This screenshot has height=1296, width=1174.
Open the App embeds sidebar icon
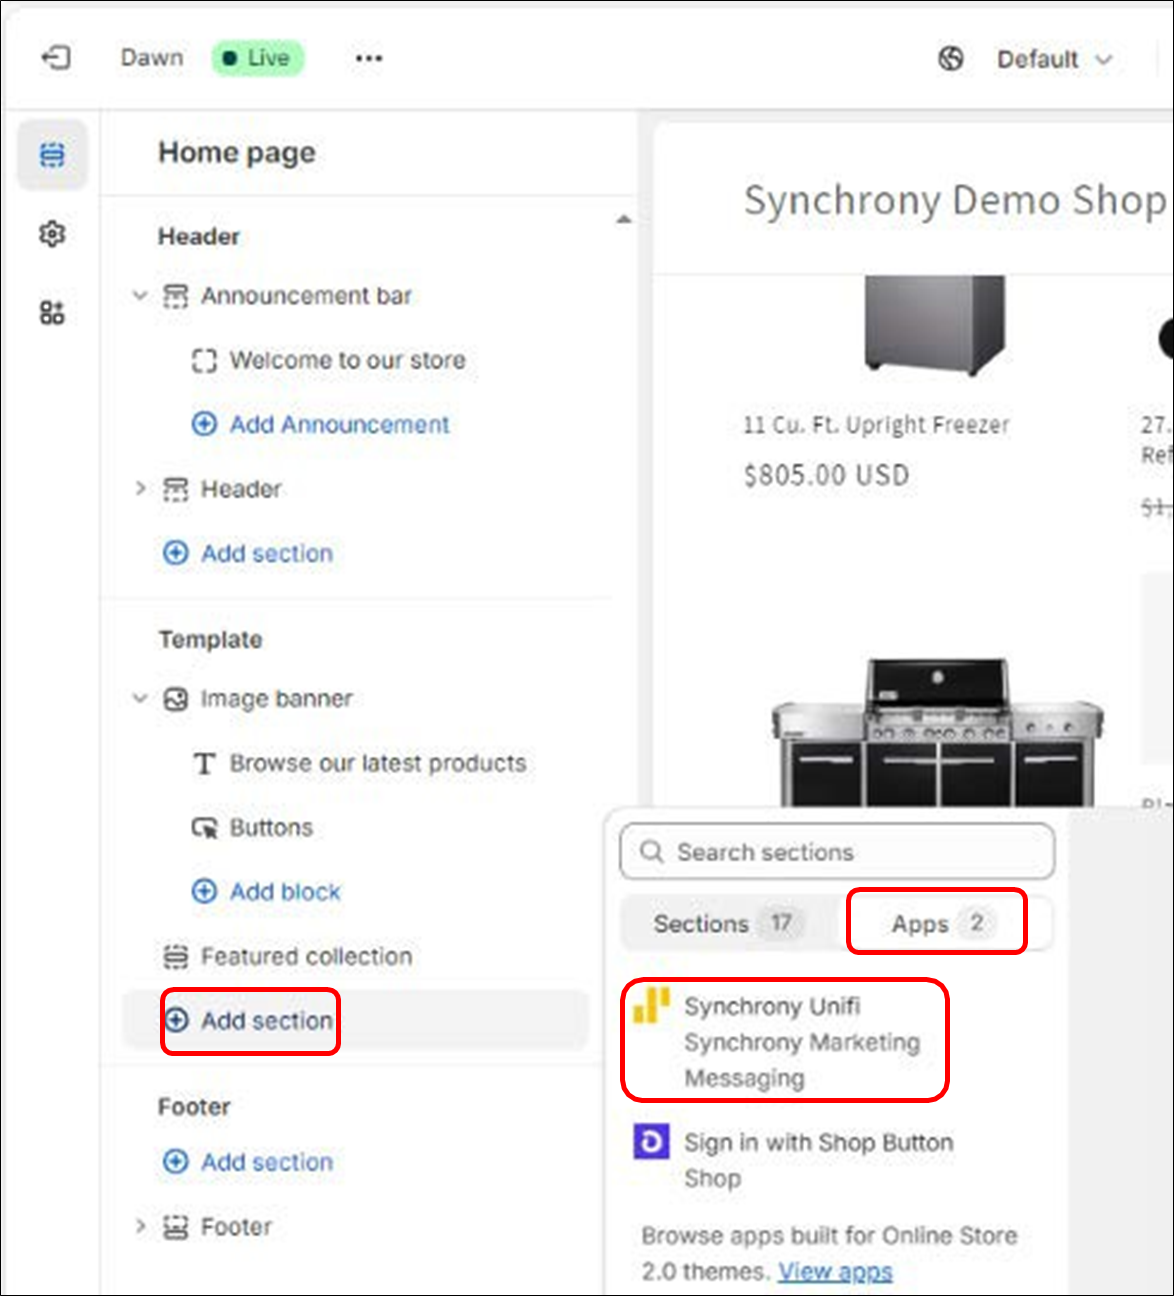(x=52, y=313)
